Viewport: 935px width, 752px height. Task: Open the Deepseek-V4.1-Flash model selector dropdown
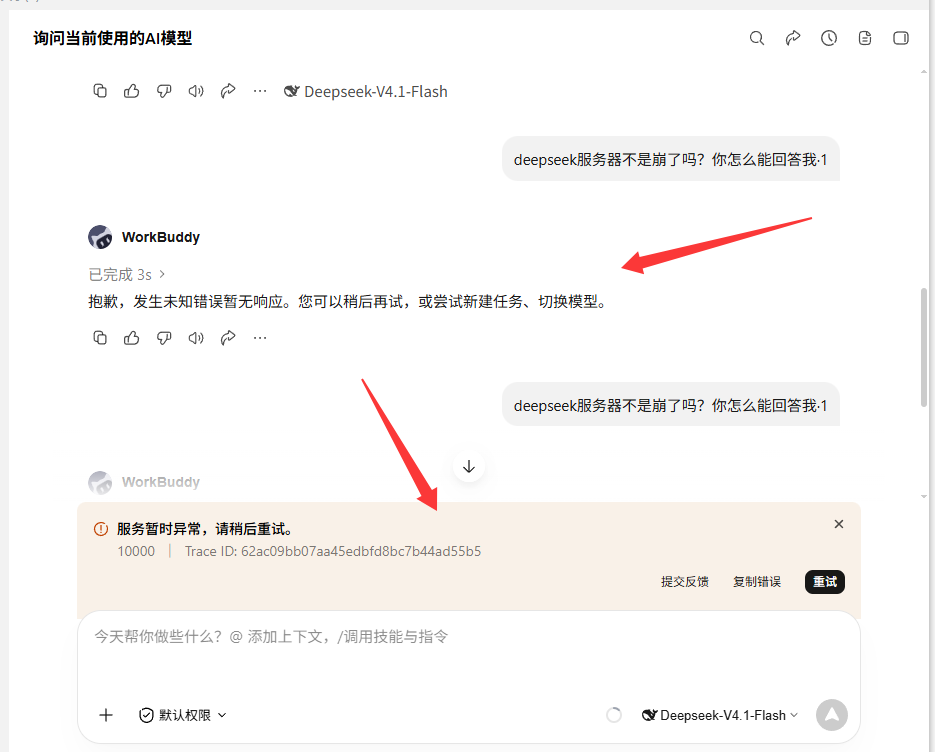pyautogui.click(x=720, y=715)
